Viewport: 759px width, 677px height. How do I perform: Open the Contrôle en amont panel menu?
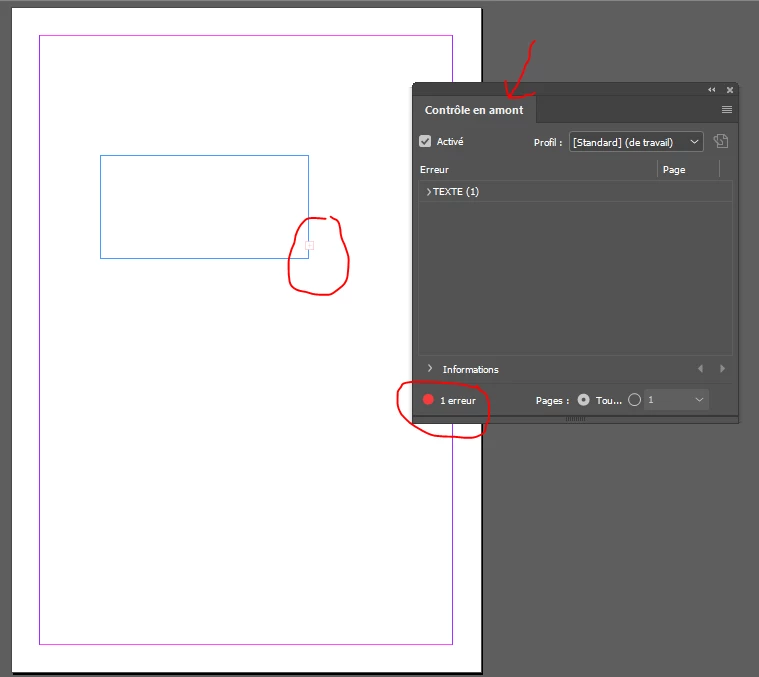pos(727,110)
